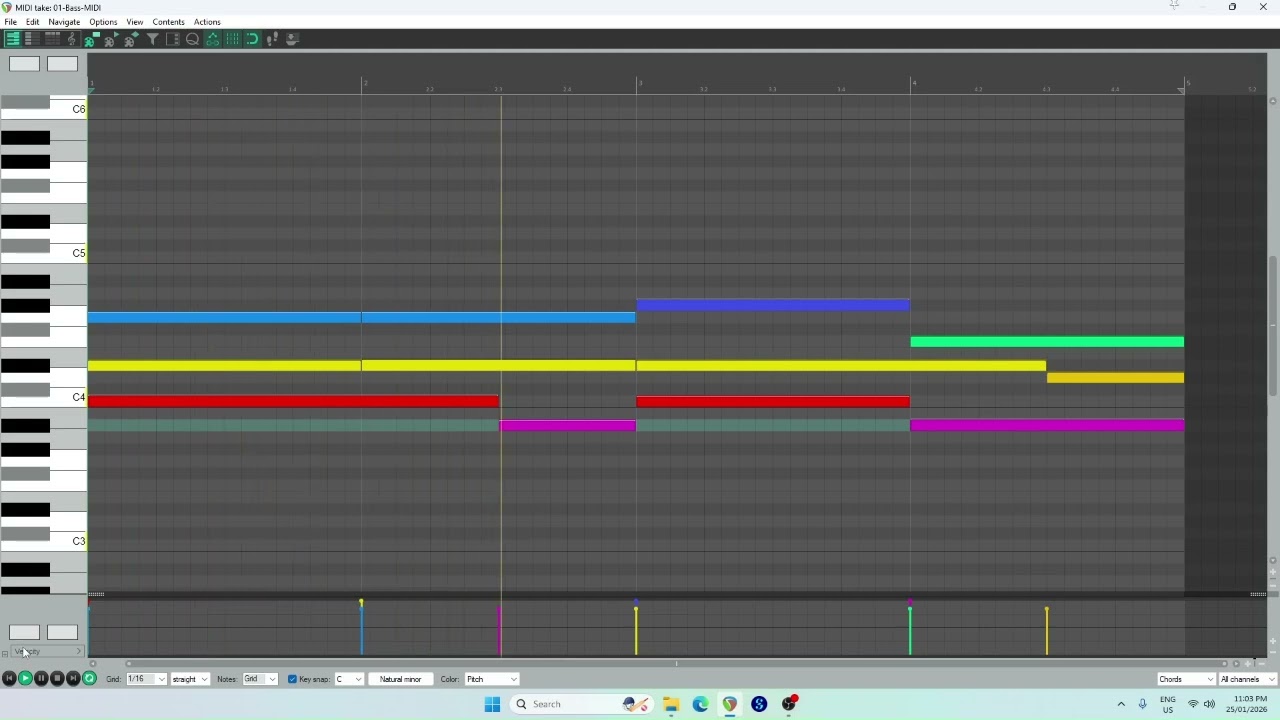Image resolution: width=1280 pixels, height=720 pixels.
Task: Switch to musical notation view
Action: [x=71, y=39]
